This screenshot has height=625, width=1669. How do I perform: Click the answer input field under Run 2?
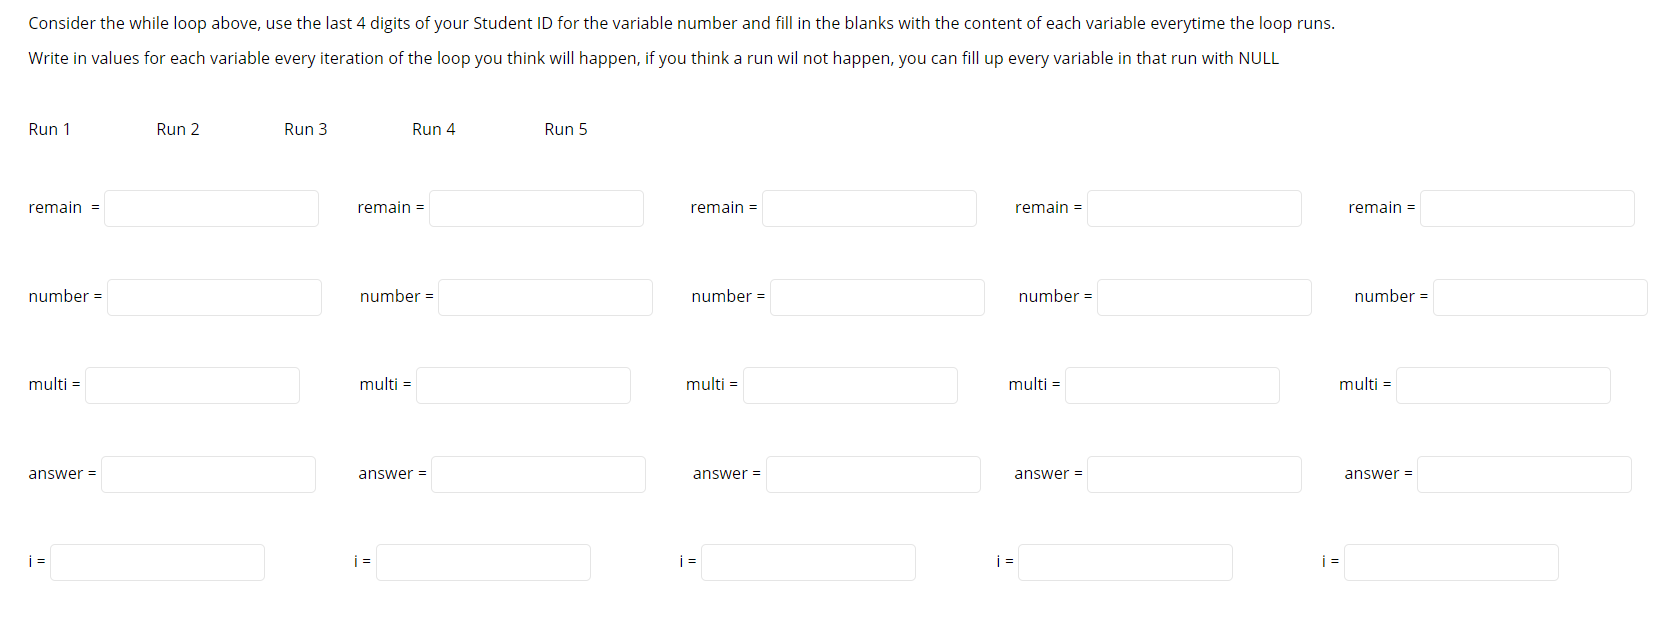[538, 474]
